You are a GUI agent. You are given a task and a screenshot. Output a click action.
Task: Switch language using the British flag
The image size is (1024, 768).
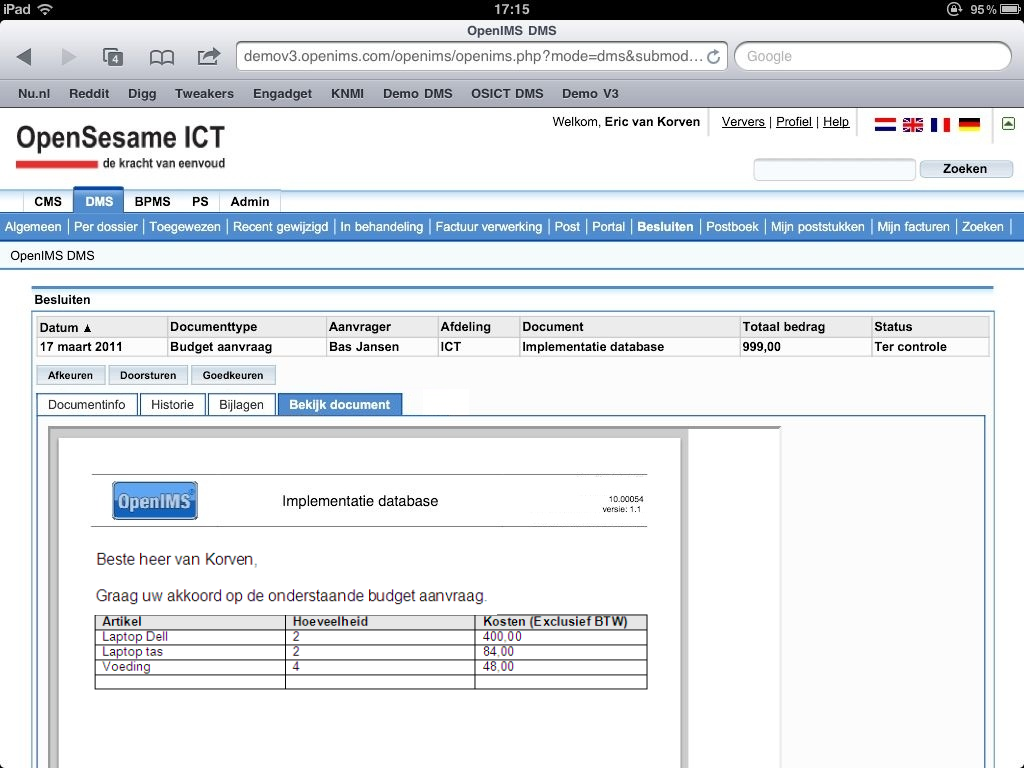(912, 124)
